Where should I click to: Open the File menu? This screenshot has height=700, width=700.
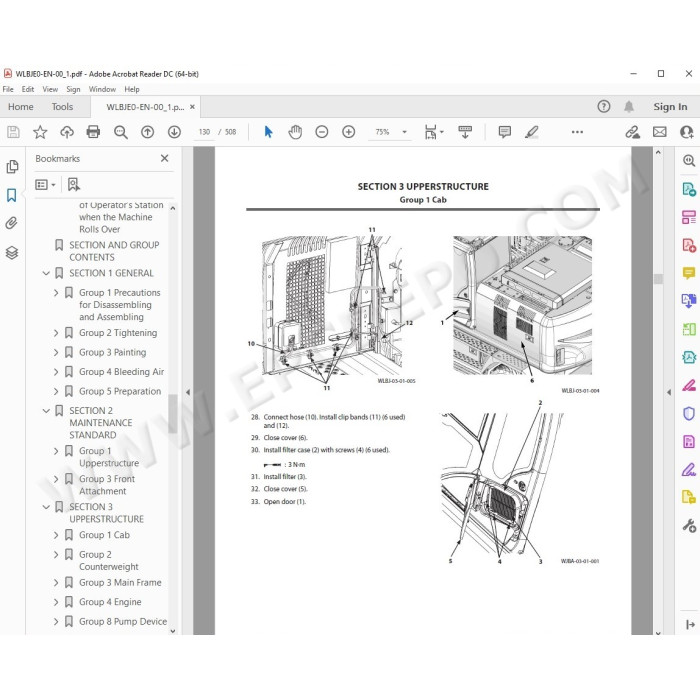[x=8, y=89]
